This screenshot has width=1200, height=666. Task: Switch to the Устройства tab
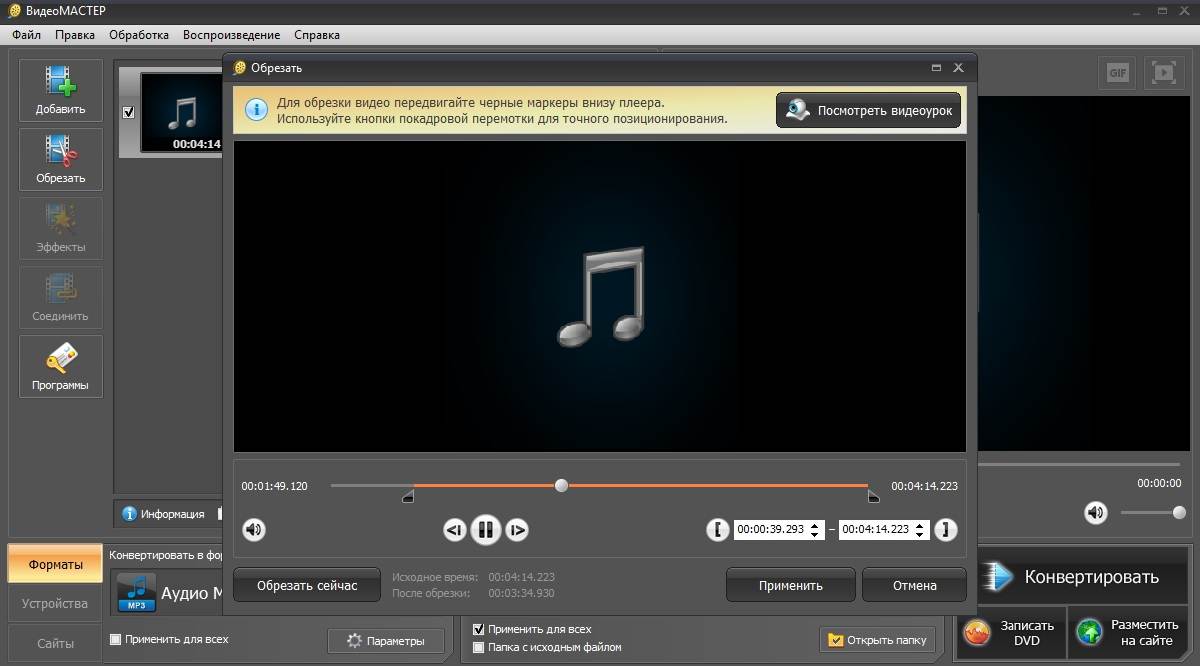[55, 604]
